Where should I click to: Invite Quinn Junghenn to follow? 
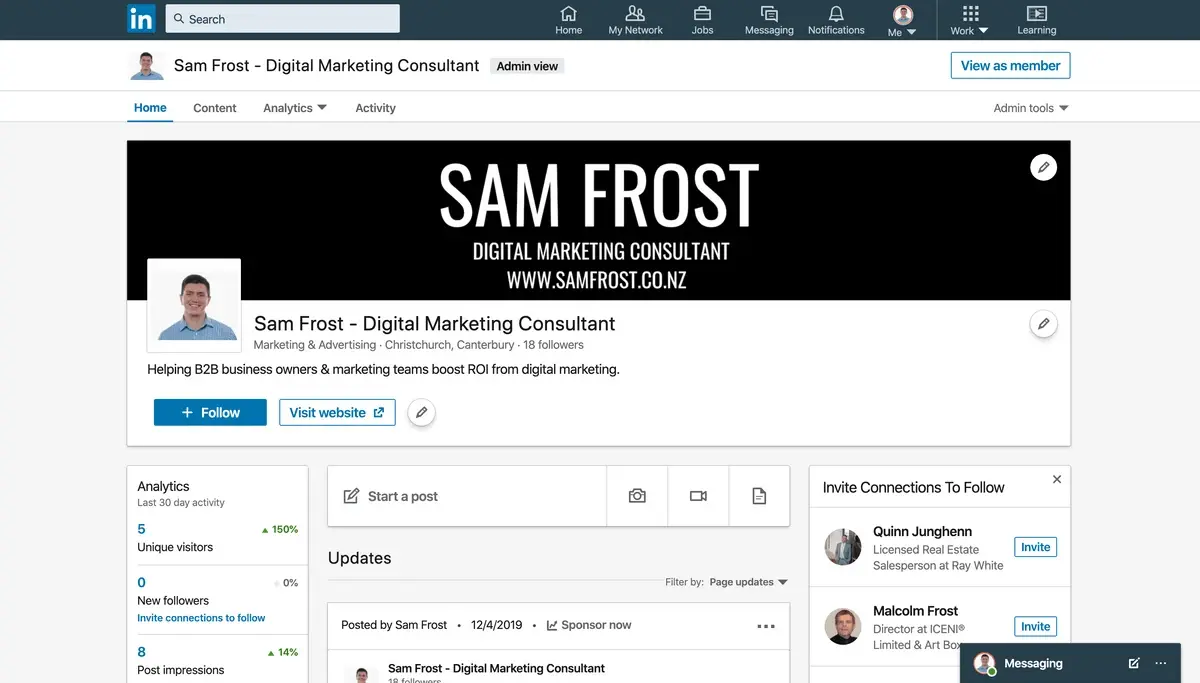tap(1035, 547)
